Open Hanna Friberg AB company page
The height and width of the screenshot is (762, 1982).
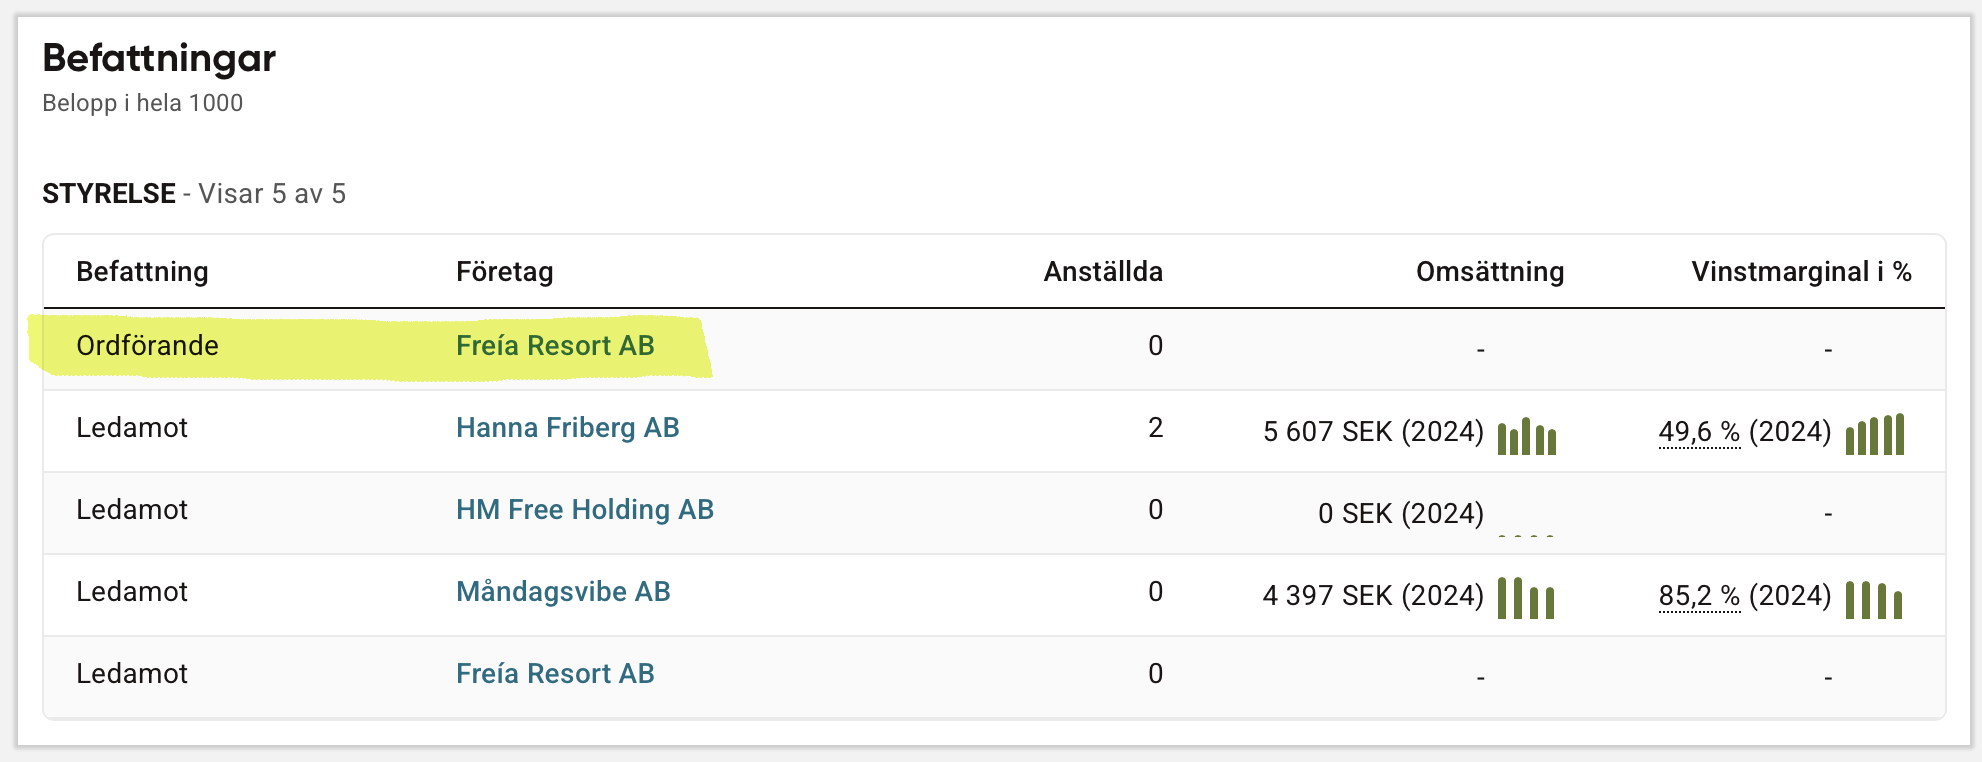point(568,428)
